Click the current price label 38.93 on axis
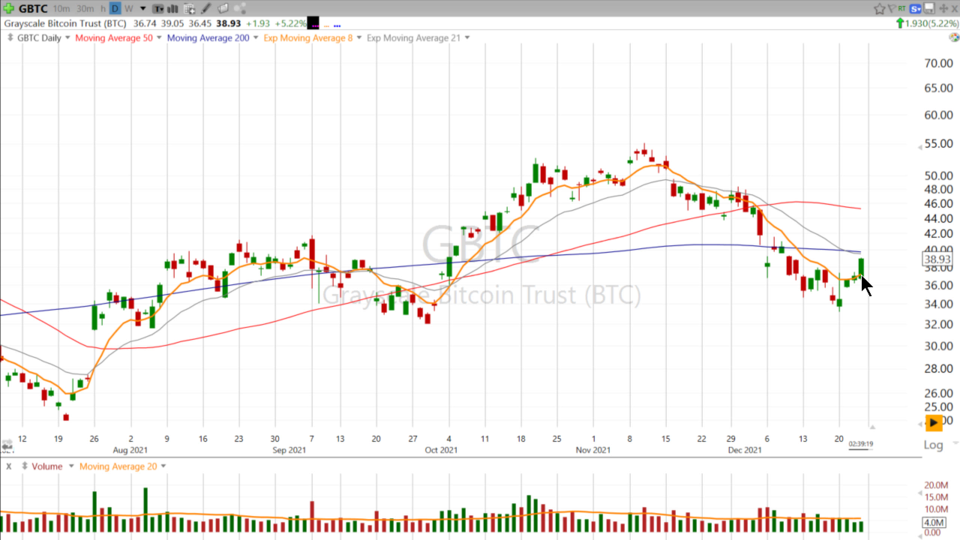The image size is (960, 540). pos(937,260)
